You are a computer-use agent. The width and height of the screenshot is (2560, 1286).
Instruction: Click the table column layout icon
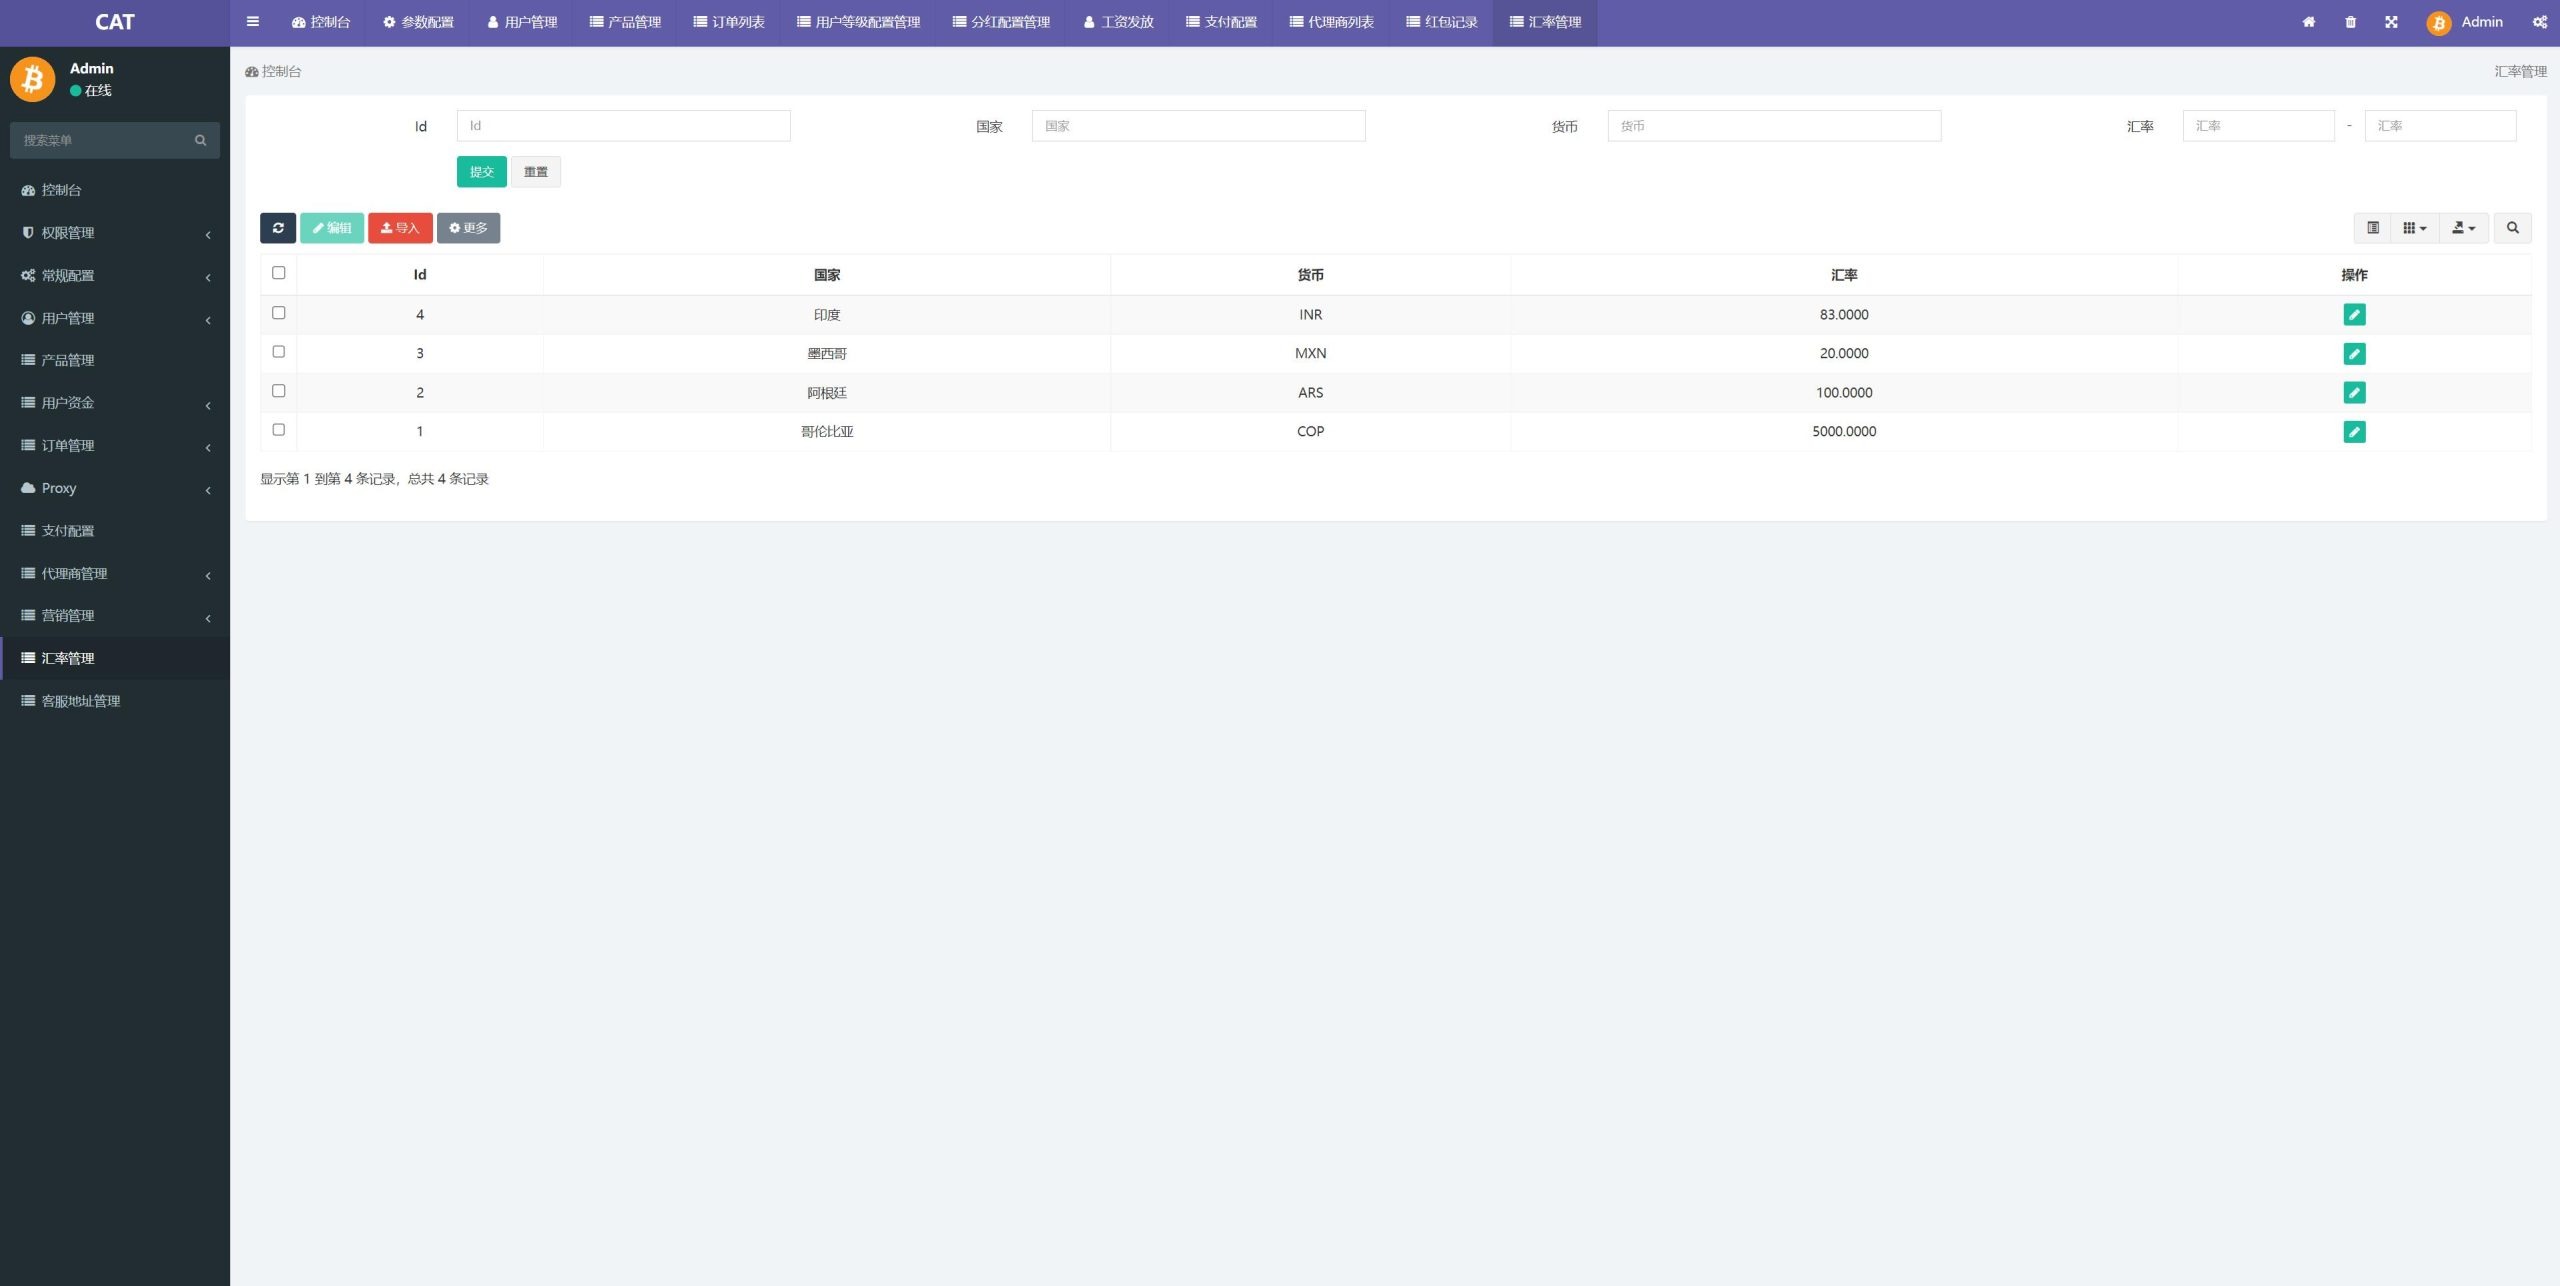2373,228
